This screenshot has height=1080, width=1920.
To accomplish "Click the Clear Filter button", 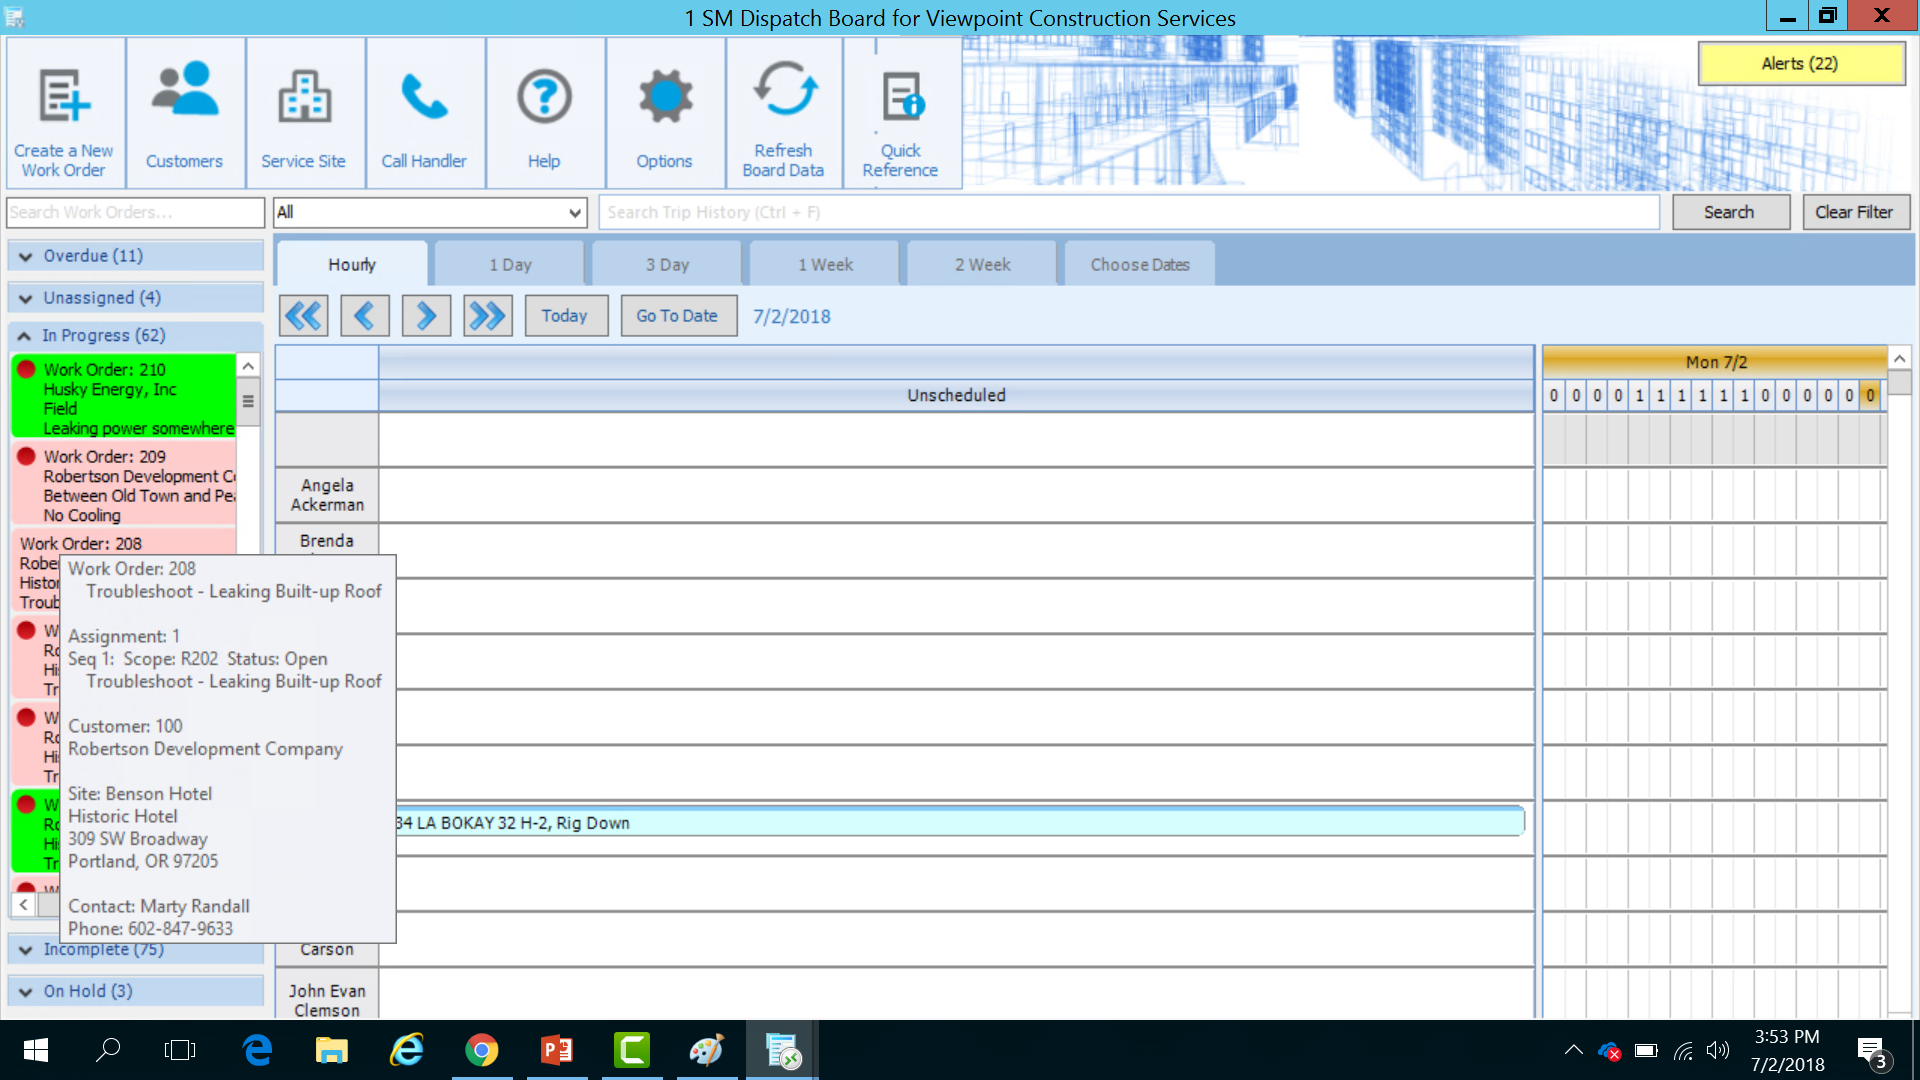I will [x=1853, y=212].
